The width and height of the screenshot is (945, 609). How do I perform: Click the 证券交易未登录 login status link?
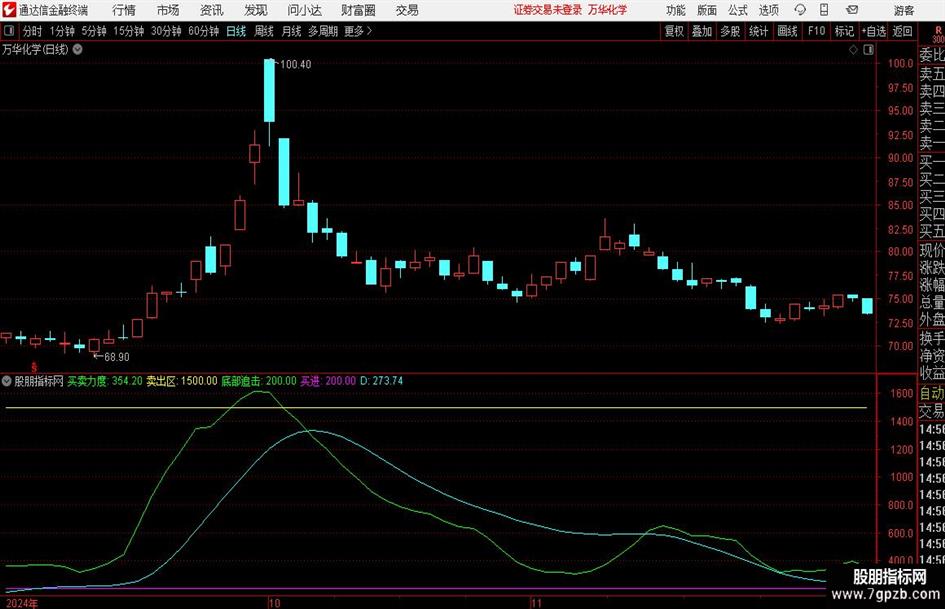tap(548, 10)
